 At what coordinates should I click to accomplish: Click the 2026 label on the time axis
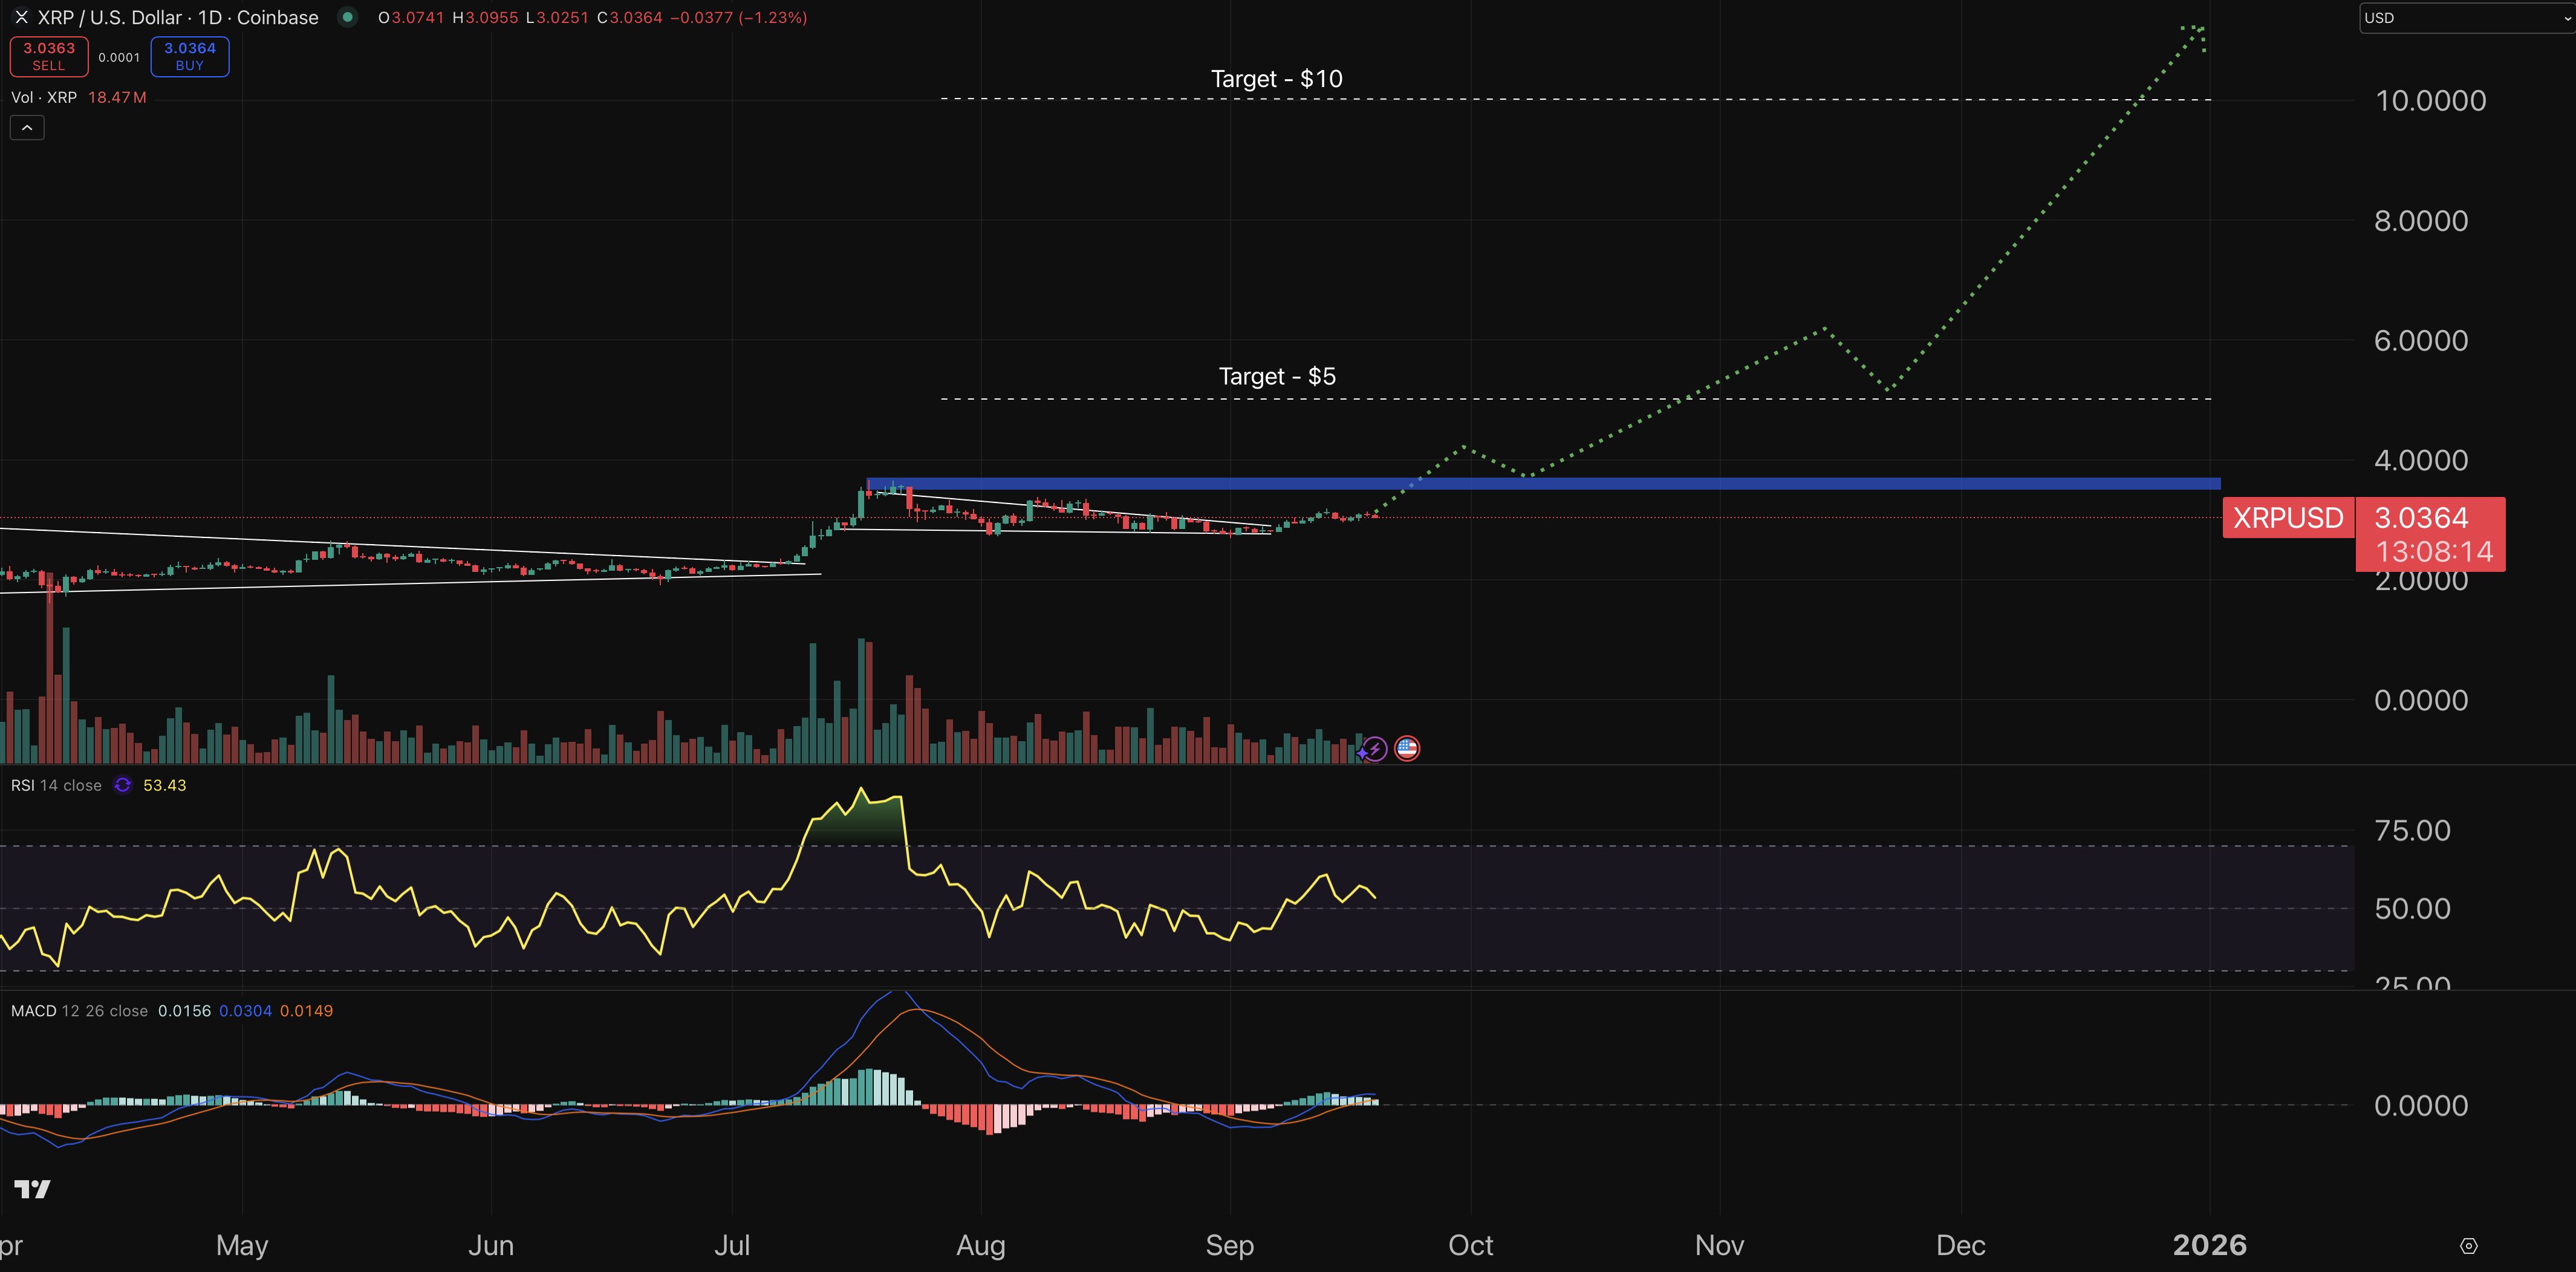coord(2209,1245)
